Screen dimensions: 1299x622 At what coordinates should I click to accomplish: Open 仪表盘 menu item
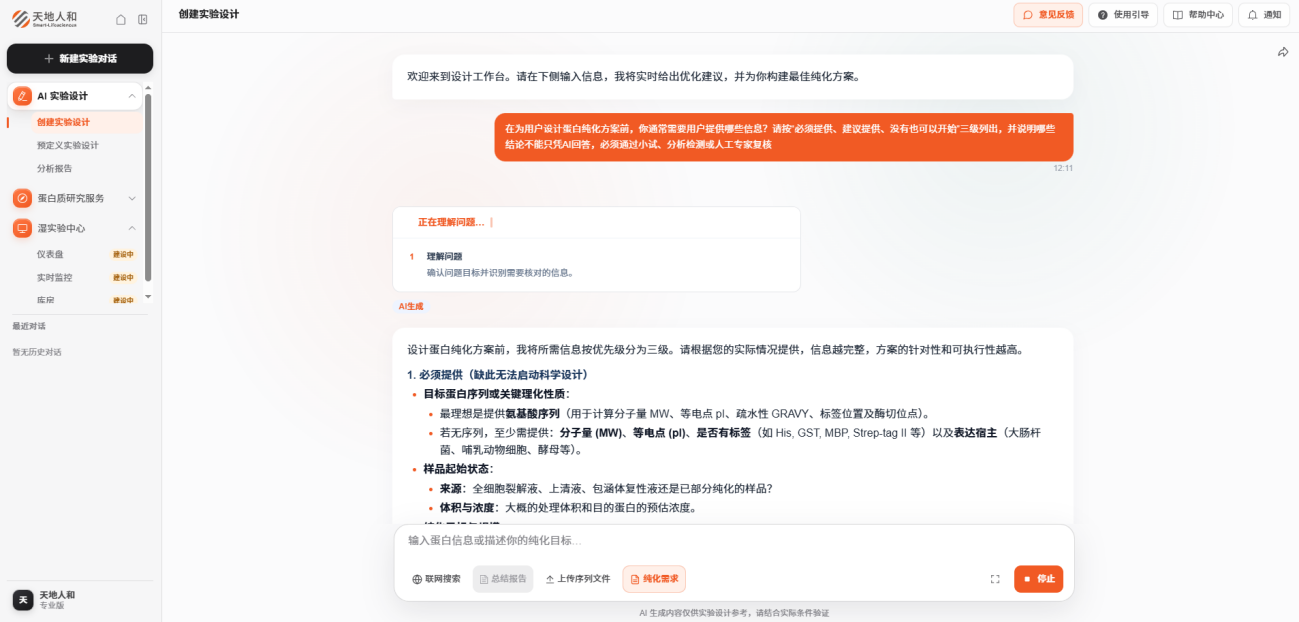50,254
